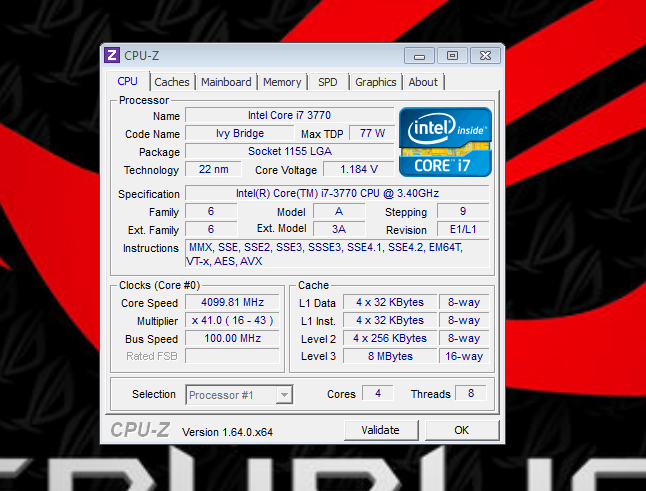Click the 22 nm technology value
The height and width of the screenshot is (491, 646).
[213, 169]
